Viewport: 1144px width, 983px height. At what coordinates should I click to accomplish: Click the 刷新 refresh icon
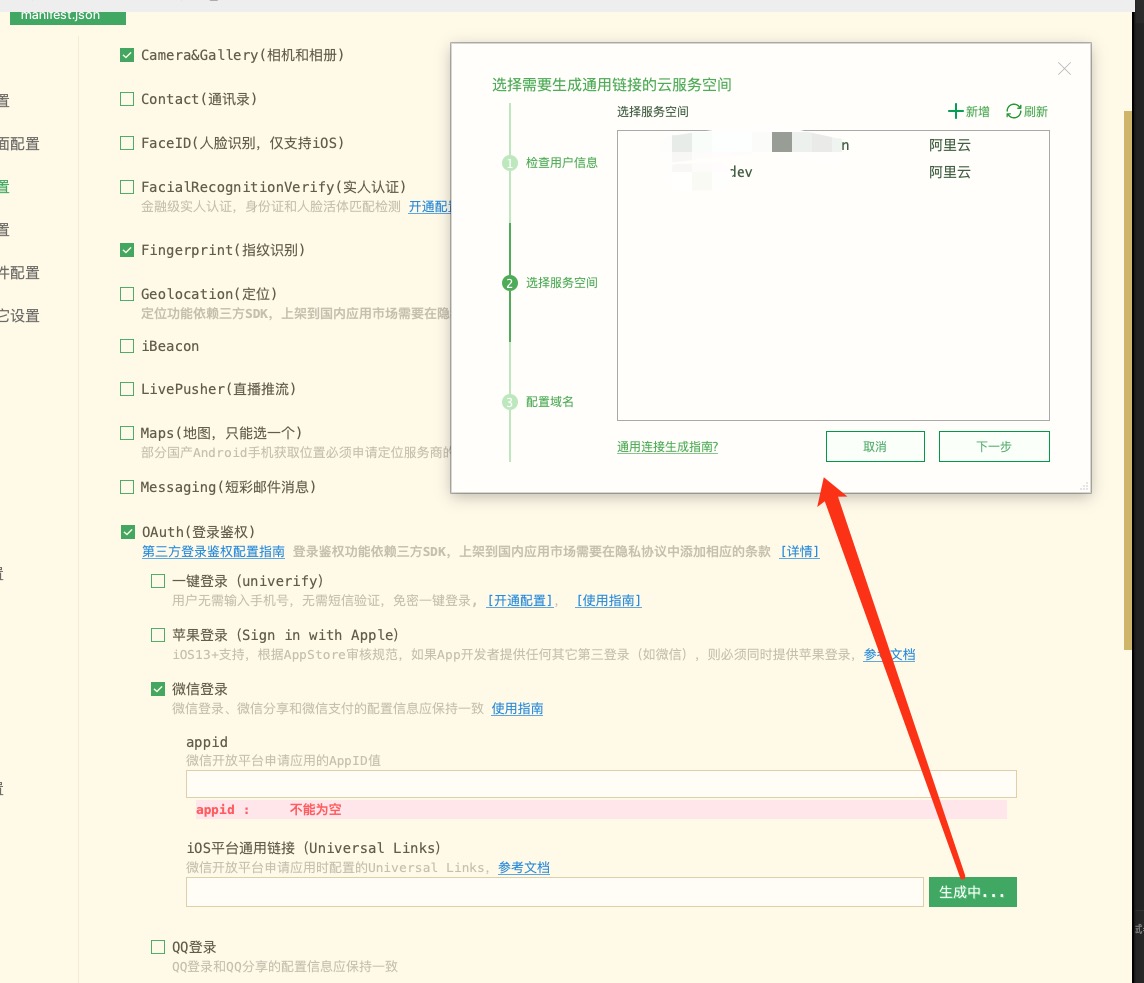click(x=1014, y=112)
